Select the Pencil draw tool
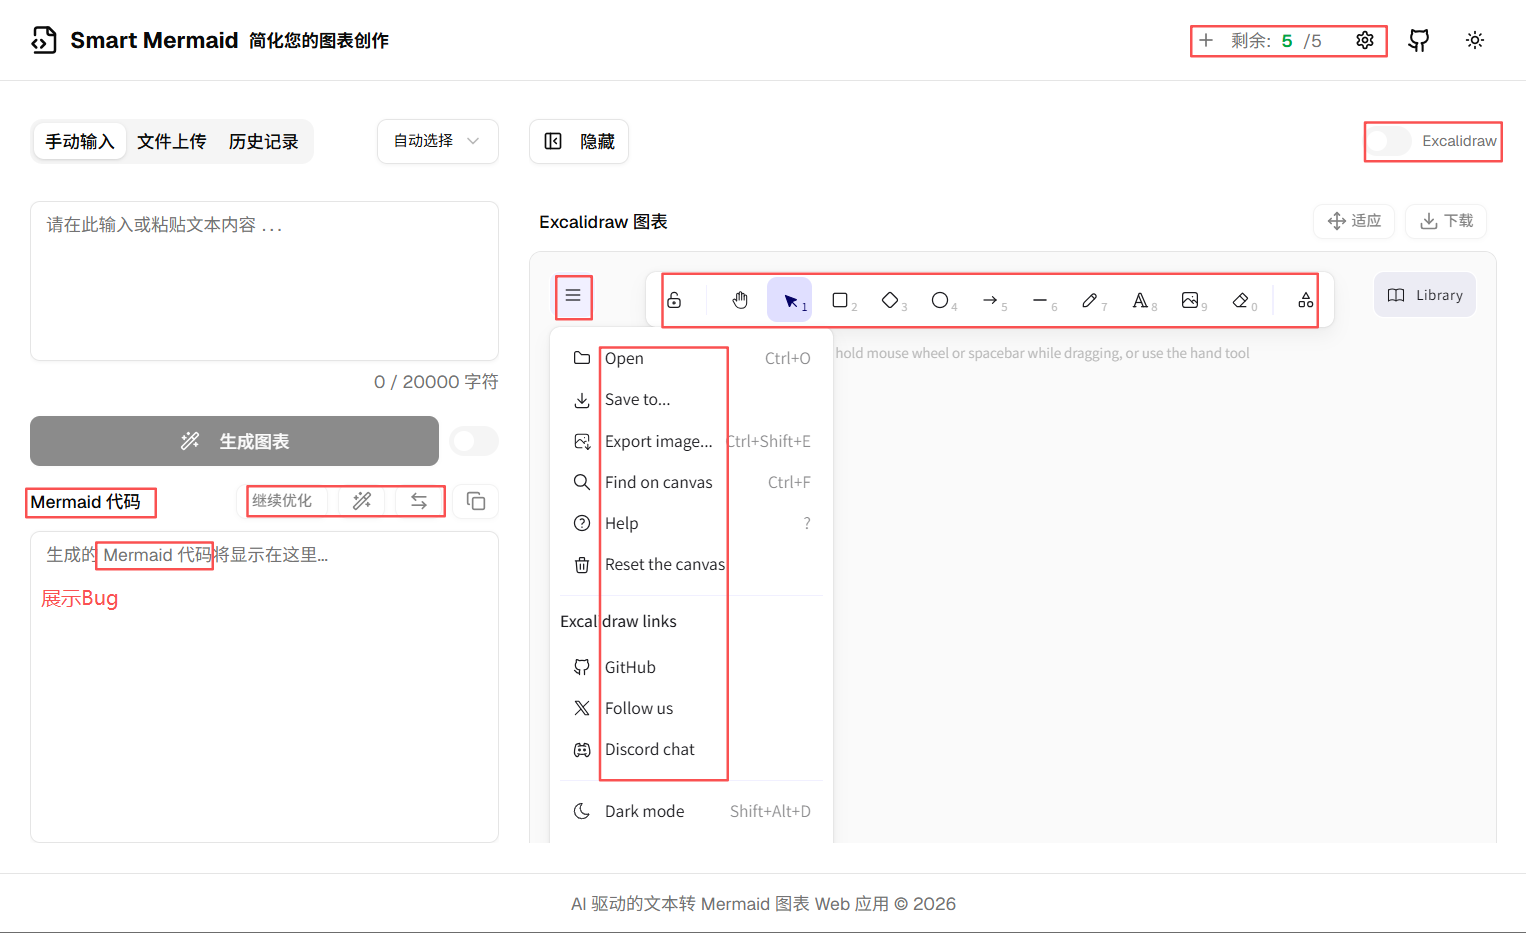1526x933 pixels. (1090, 300)
